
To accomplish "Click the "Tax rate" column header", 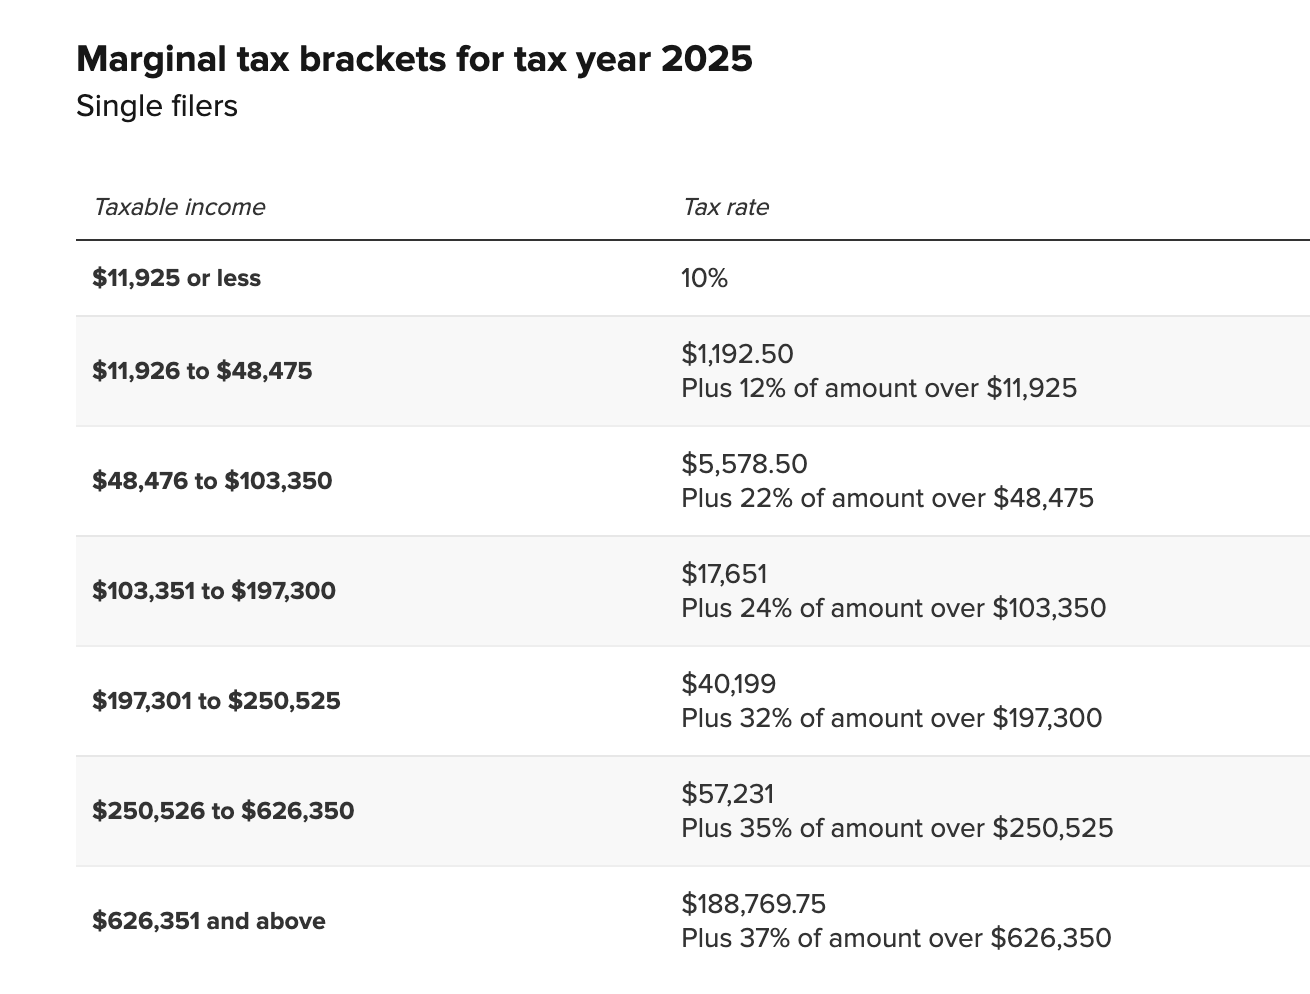I will 725,207.
